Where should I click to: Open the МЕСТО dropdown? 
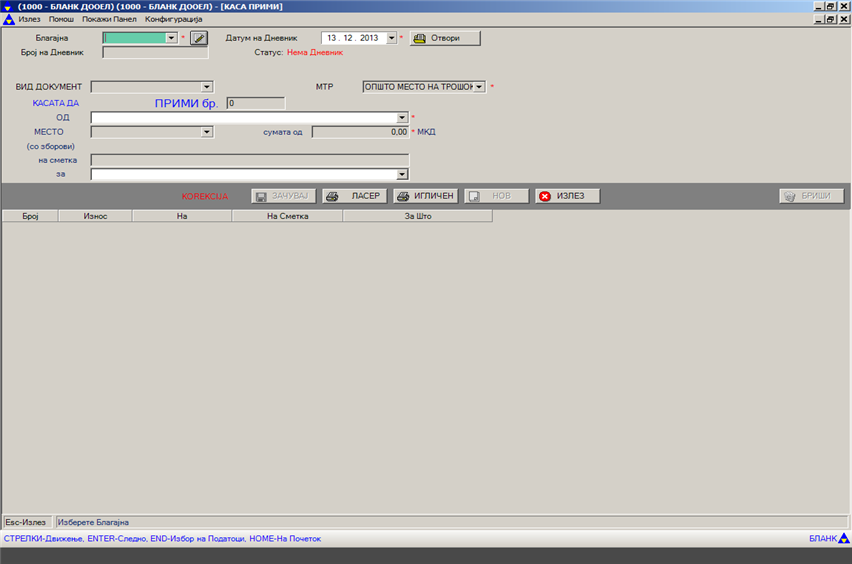(x=207, y=131)
